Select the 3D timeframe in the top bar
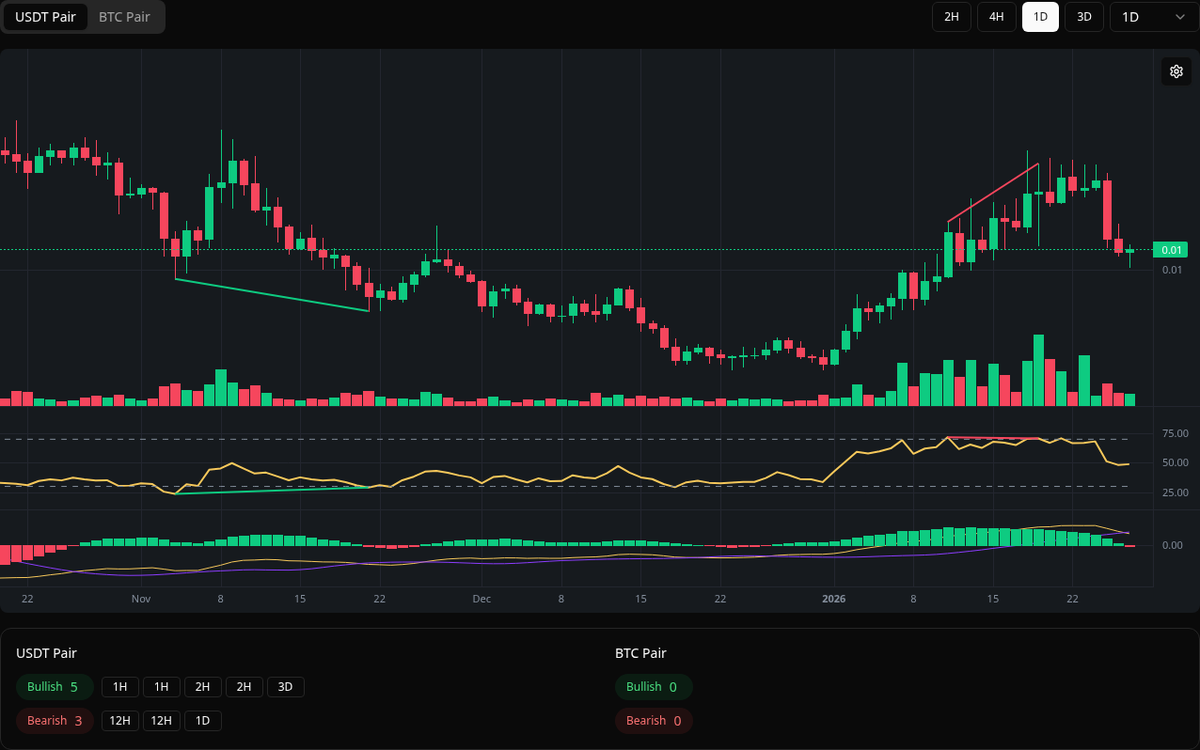This screenshot has width=1200, height=750. [x=1084, y=17]
